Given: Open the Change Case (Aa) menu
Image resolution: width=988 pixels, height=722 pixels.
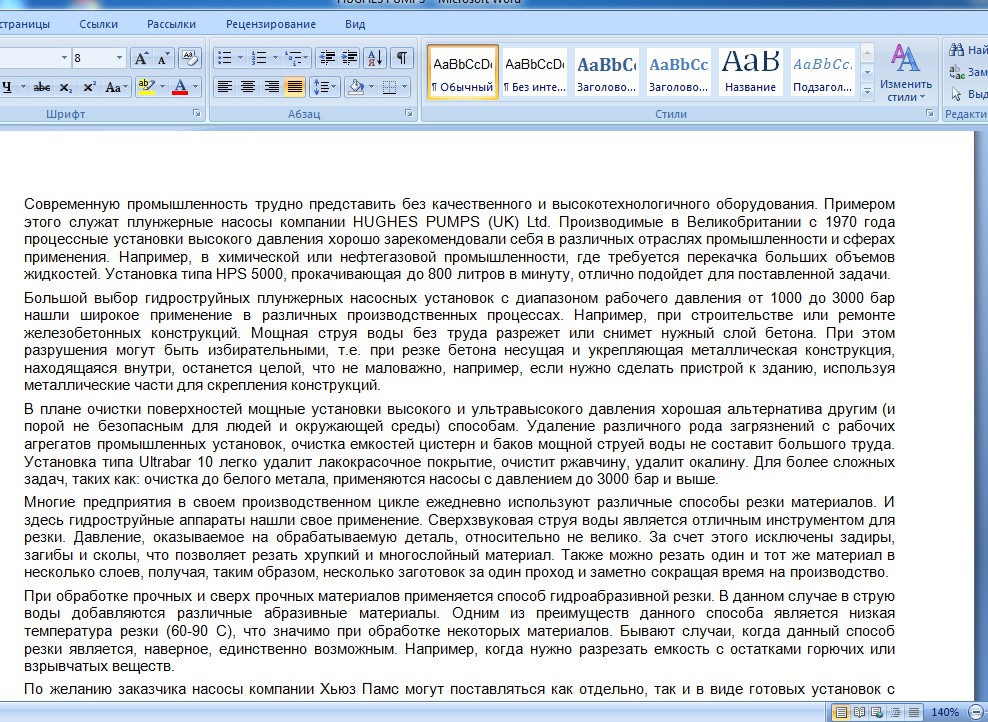Looking at the screenshot, I should click(x=116, y=87).
